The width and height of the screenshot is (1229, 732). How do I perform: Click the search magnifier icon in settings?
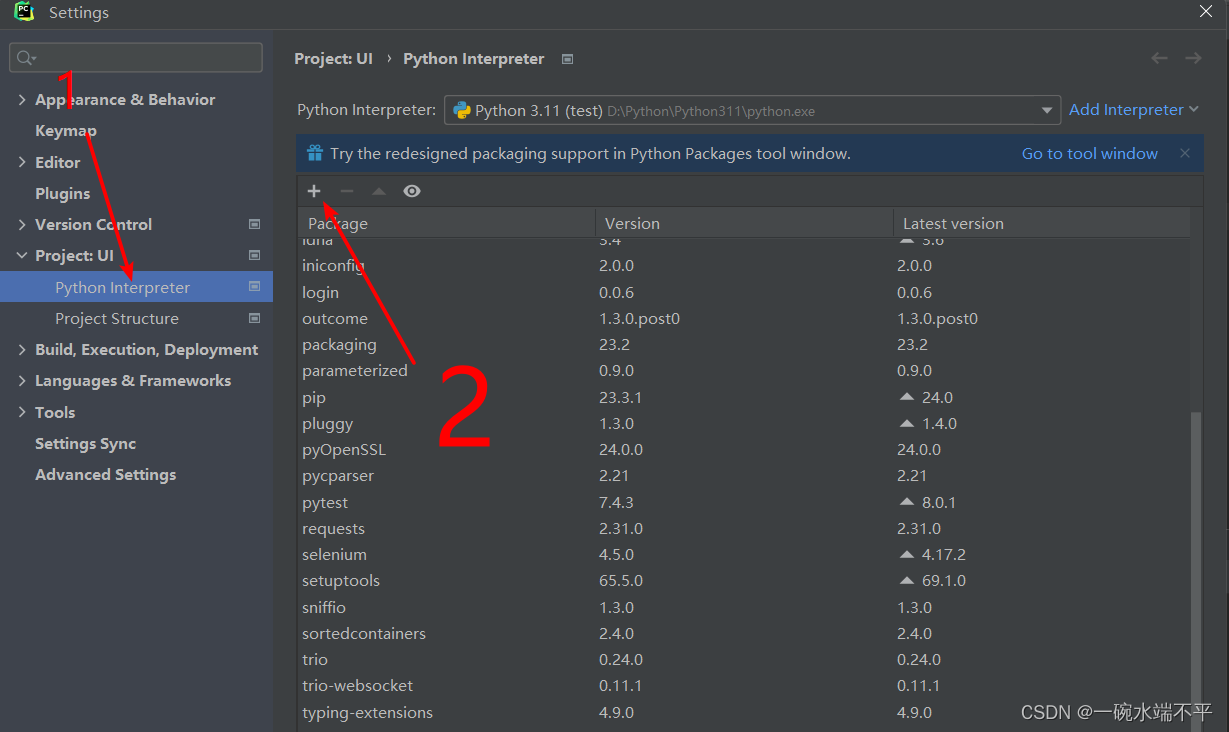pyautogui.click(x=26, y=58)
